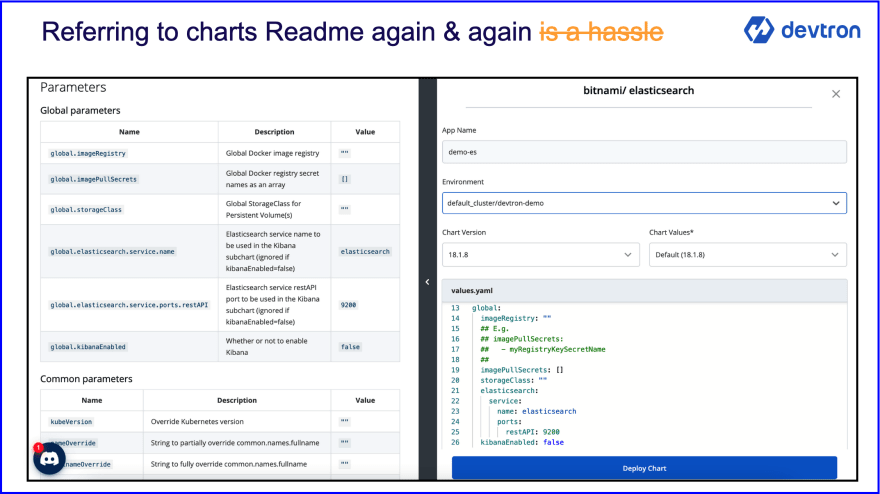The height and width of the screenshot is (494, 880).
Task: Open the Environment dropdown
Action: pyautogui.click(x=644, y=203)
